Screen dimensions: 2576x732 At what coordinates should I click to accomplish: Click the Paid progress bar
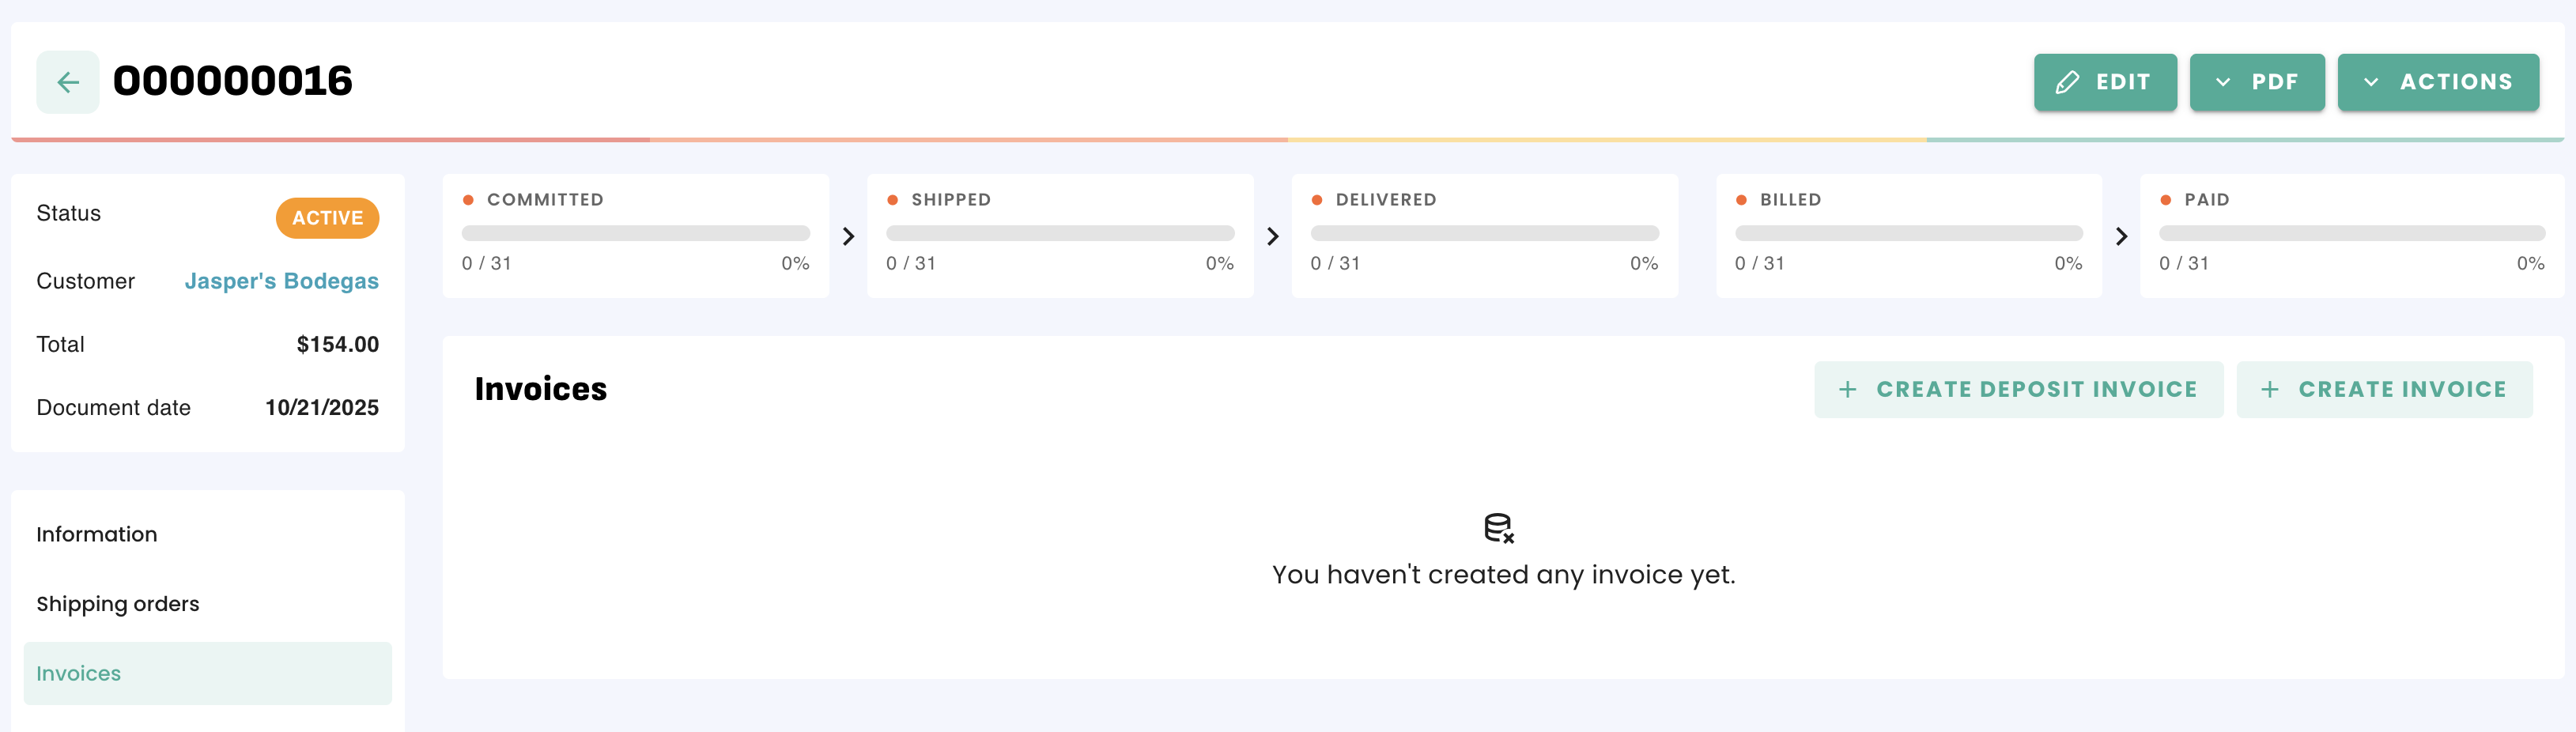click(2351, 233)
